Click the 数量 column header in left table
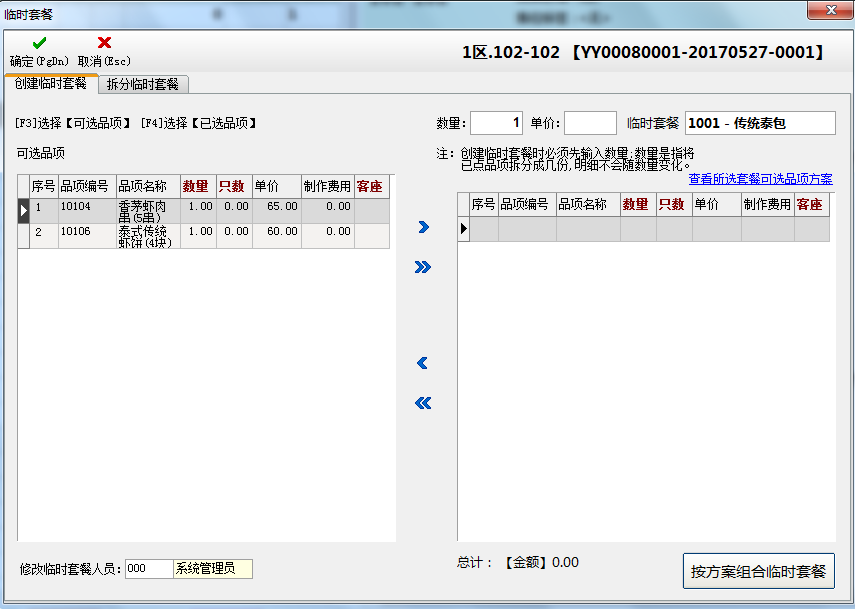The image size is (855, 609). (197, 186)
